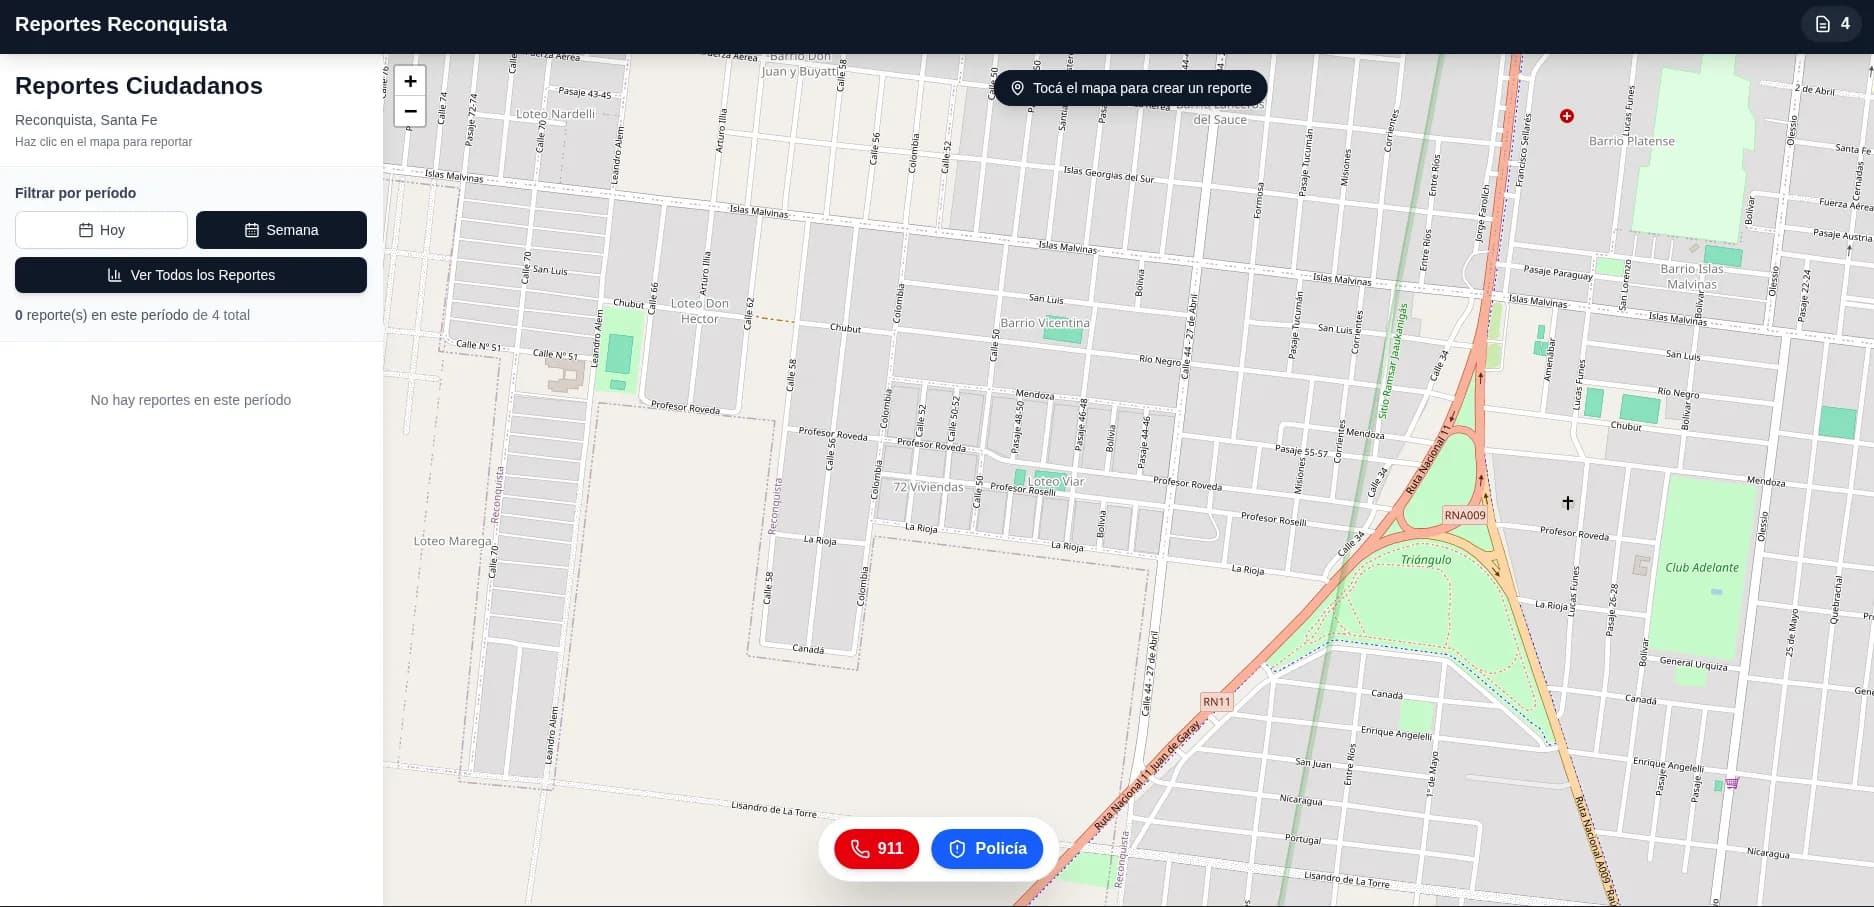
Task: Open Ver Todos los Reportes
Action: (x=191, y=275)
